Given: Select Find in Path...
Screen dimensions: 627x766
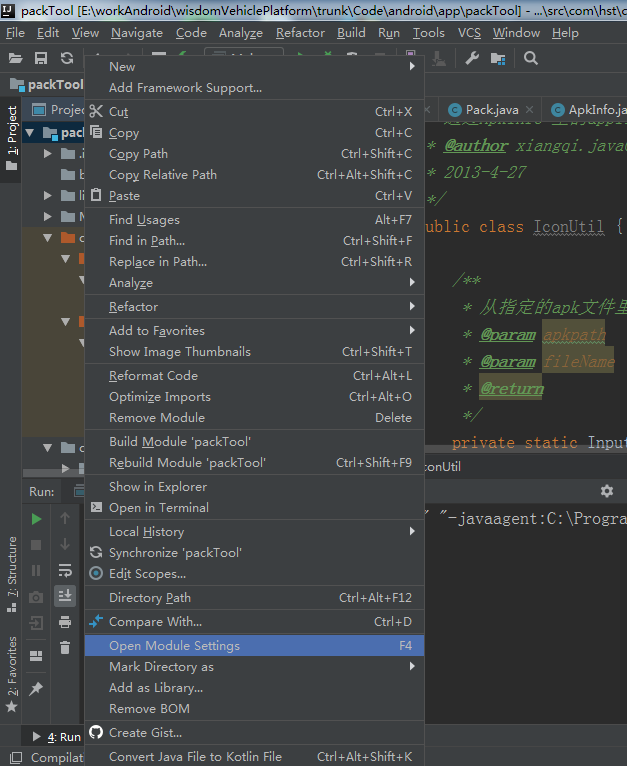Looking at the screenshot, I should (254, 241).
